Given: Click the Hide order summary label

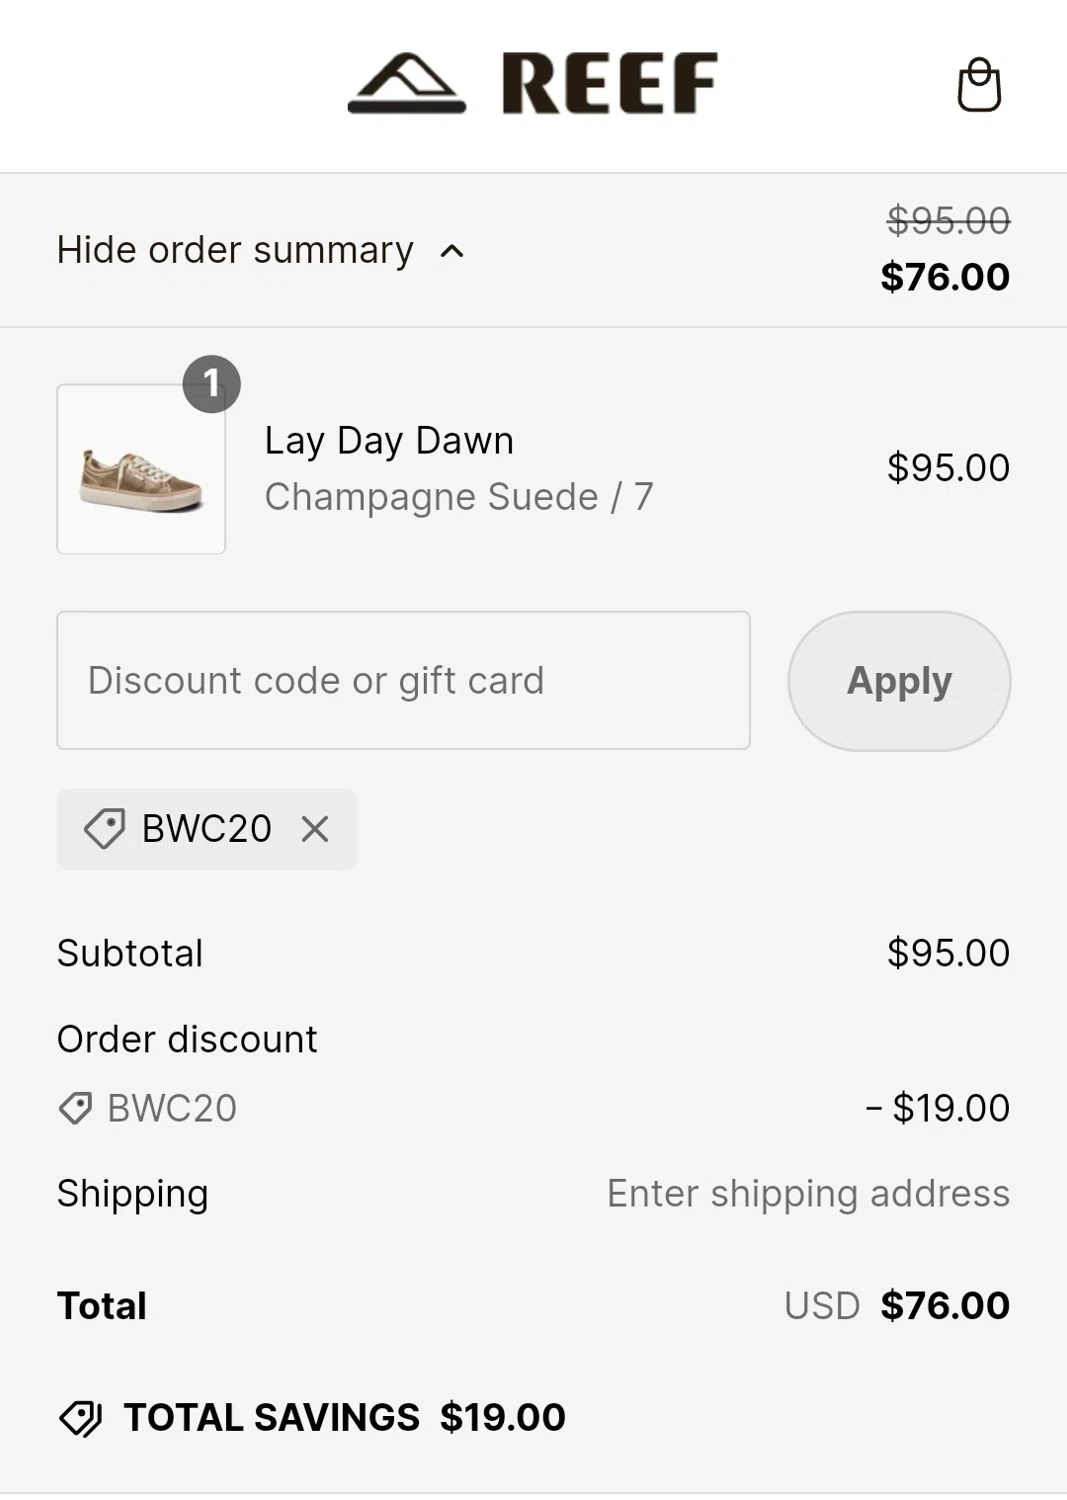Looking at the screenshot, I should pyautogui.click(x=235, y=250).
